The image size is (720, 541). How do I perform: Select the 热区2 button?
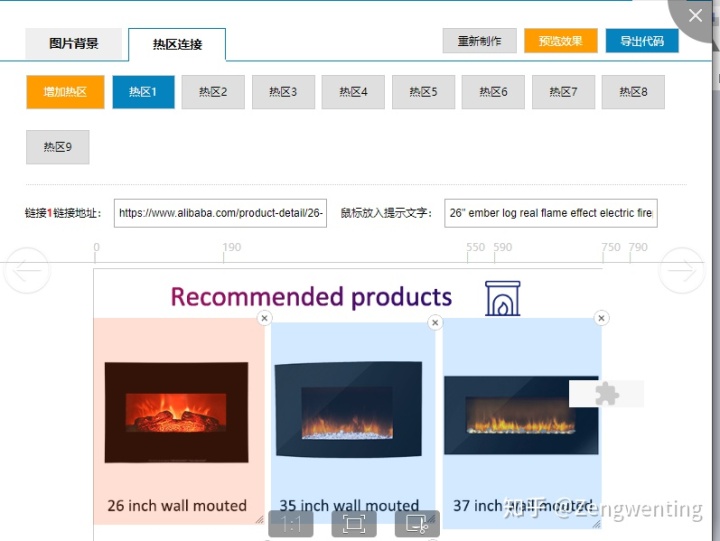213,92
